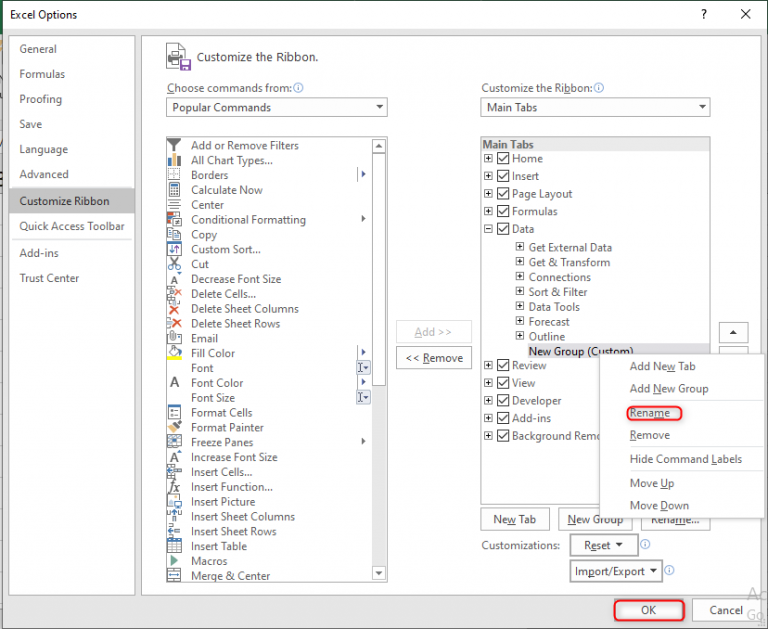Expand the Sort & Filter group
Image resolution: width=768 pixels, height=629 pixels.
tap(520, 291)
